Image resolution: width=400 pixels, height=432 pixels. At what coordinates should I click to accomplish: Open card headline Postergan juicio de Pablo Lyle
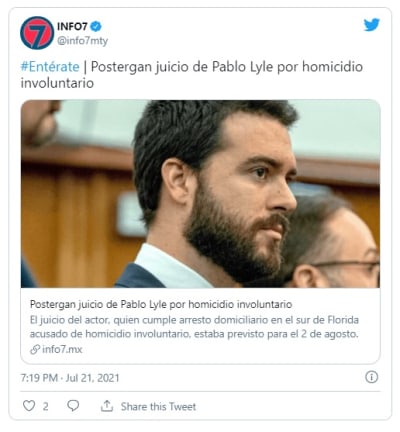[161, 304]
